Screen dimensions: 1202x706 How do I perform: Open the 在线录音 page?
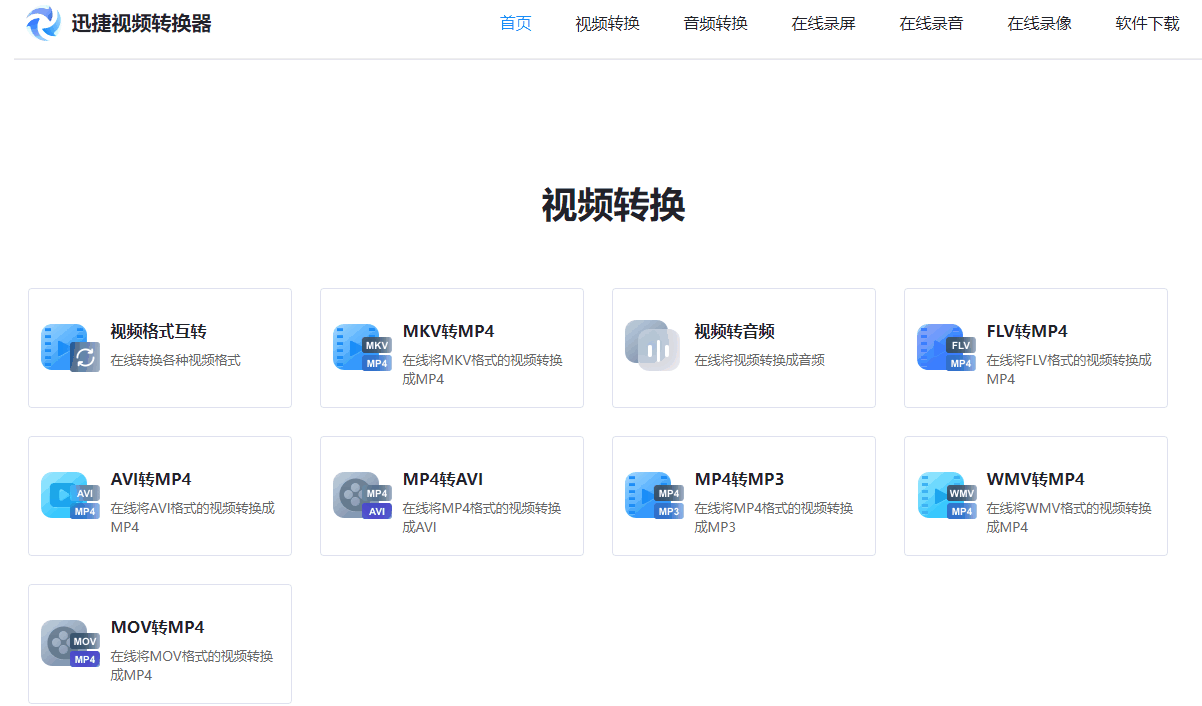point(931,22)
